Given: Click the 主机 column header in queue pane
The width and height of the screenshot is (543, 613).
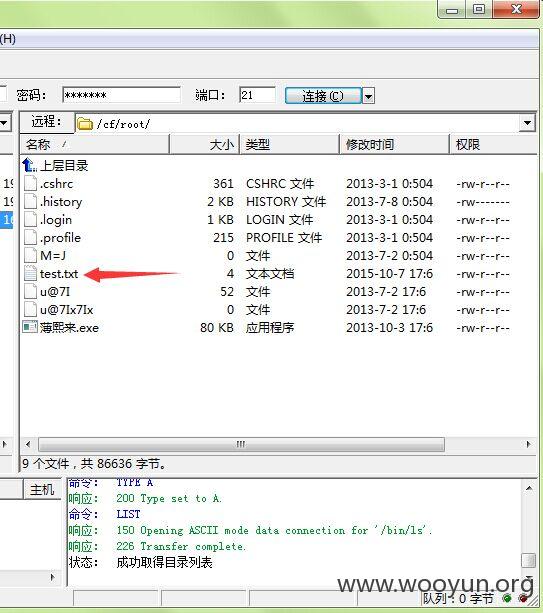Looking at the screenshot, I should point(42,489).
